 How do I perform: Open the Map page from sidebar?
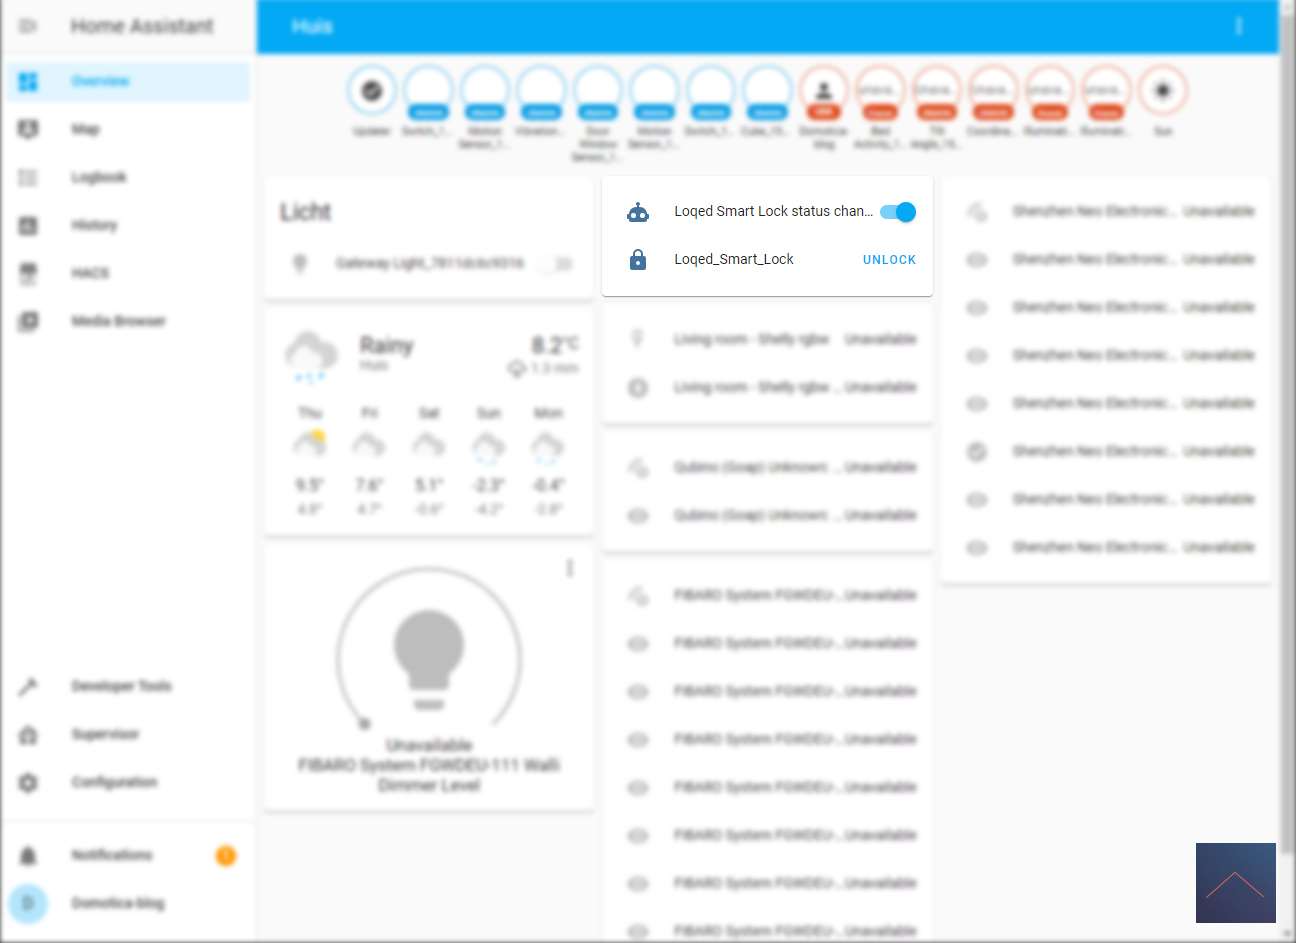click(x=85, y=129)
